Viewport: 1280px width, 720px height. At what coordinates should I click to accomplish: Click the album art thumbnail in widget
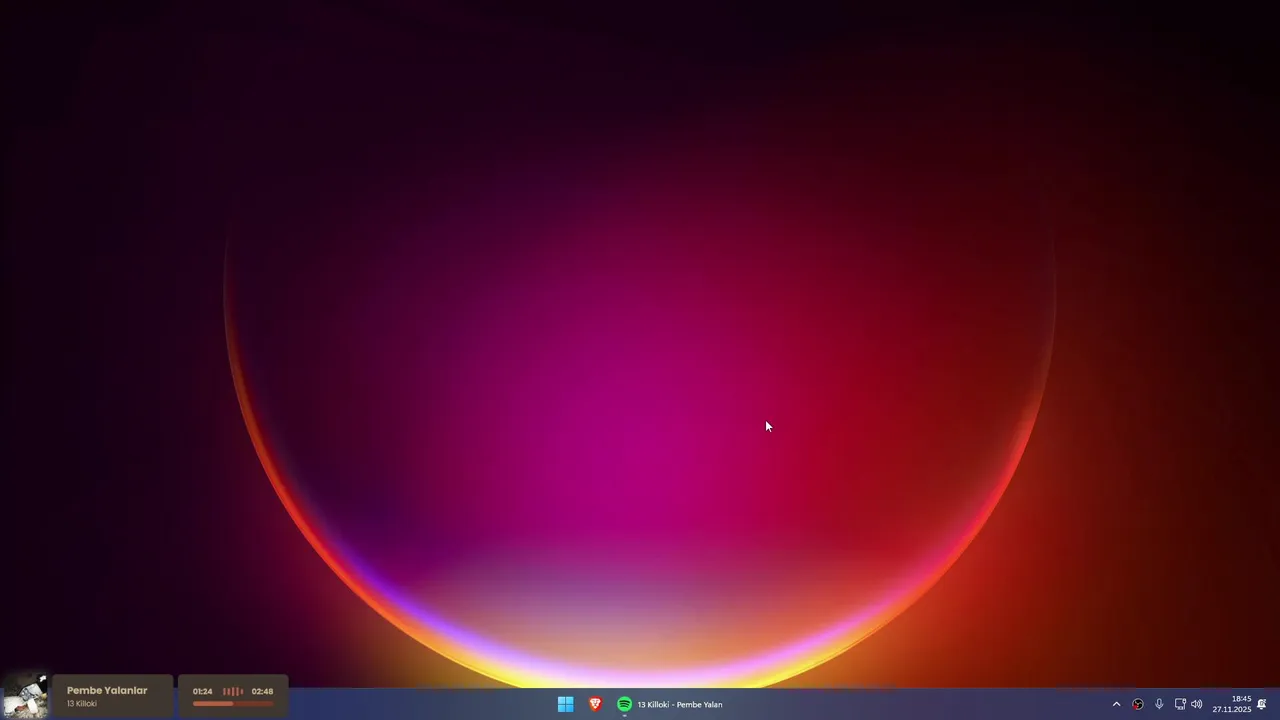click(x=25, y=696)
